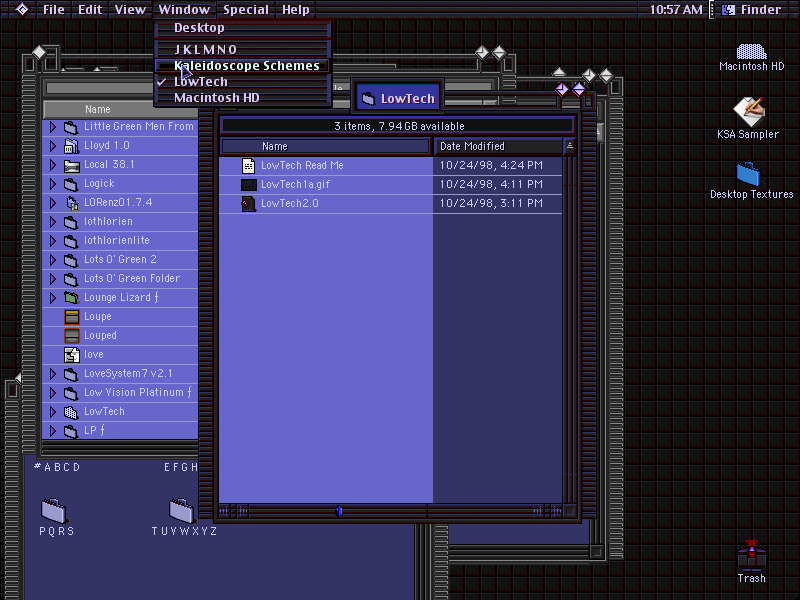Select the Louped scheme icon
Viewport: 800px width, 600px height.
tap(72, 336)
